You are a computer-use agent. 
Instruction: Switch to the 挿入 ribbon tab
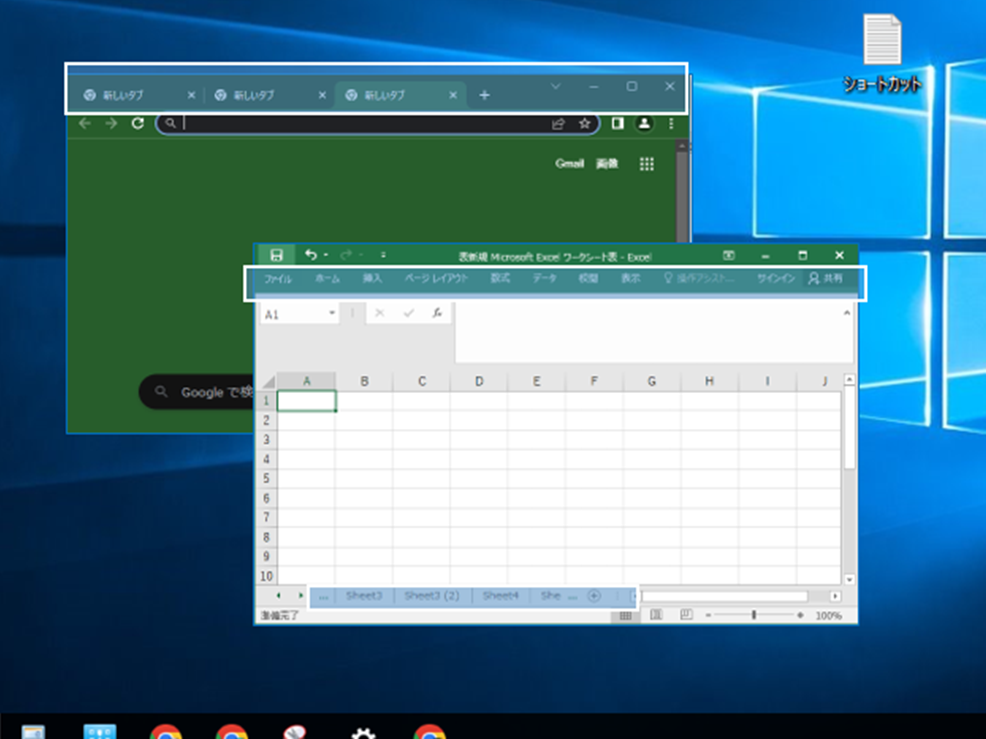[x=372, y=279]
